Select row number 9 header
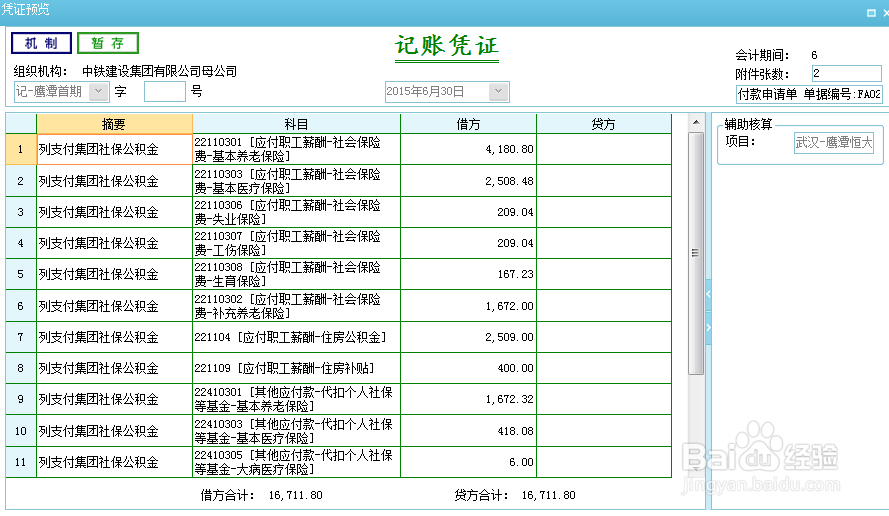889x516 pixels. pyautogui.click(x=21, y=399)
